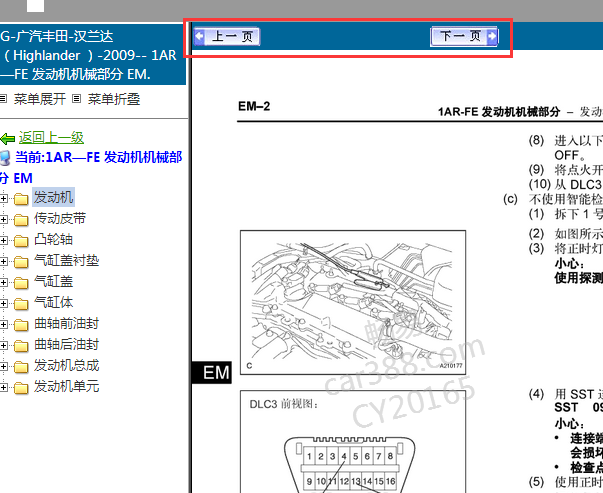Click the 曲轴前油封 folder icon
This screenshot has width=603, height=493.
coord(21,325)
